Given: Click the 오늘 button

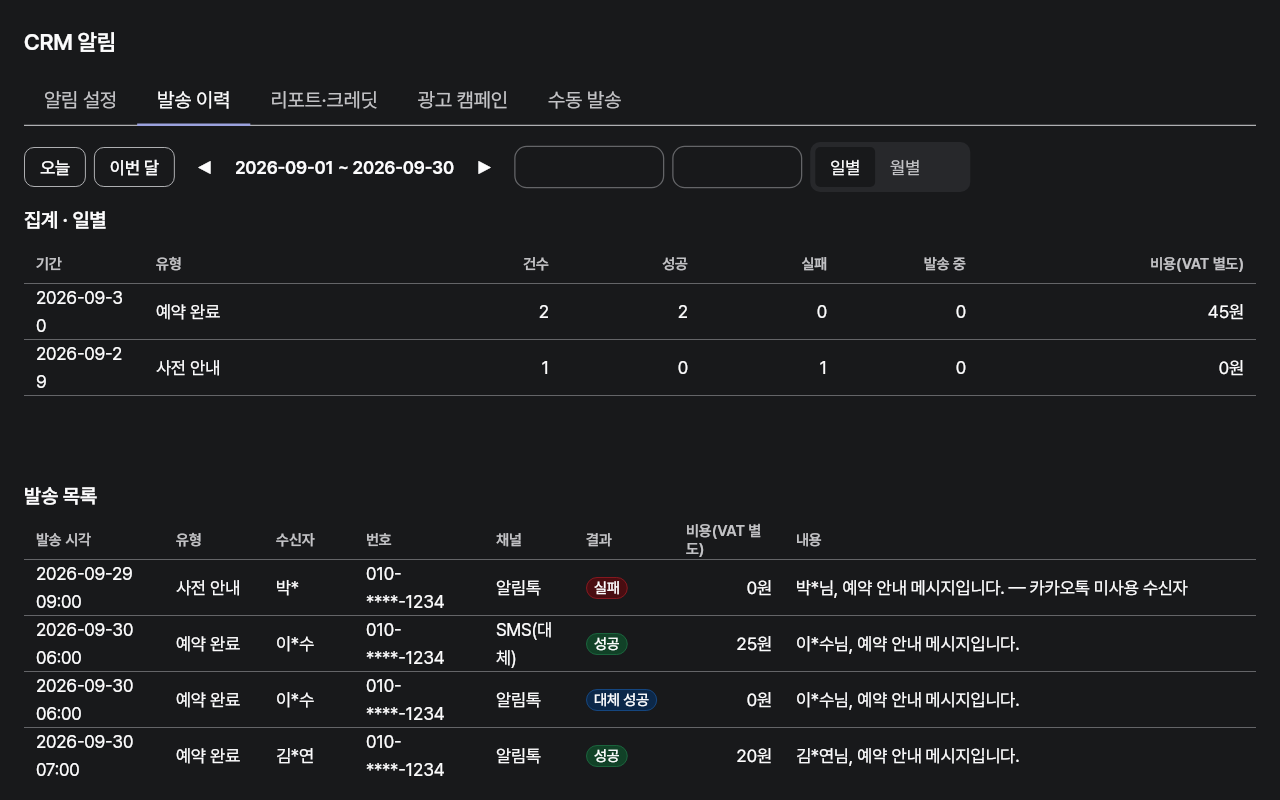Looking at the screenshot, I should (x=55, y=167).
